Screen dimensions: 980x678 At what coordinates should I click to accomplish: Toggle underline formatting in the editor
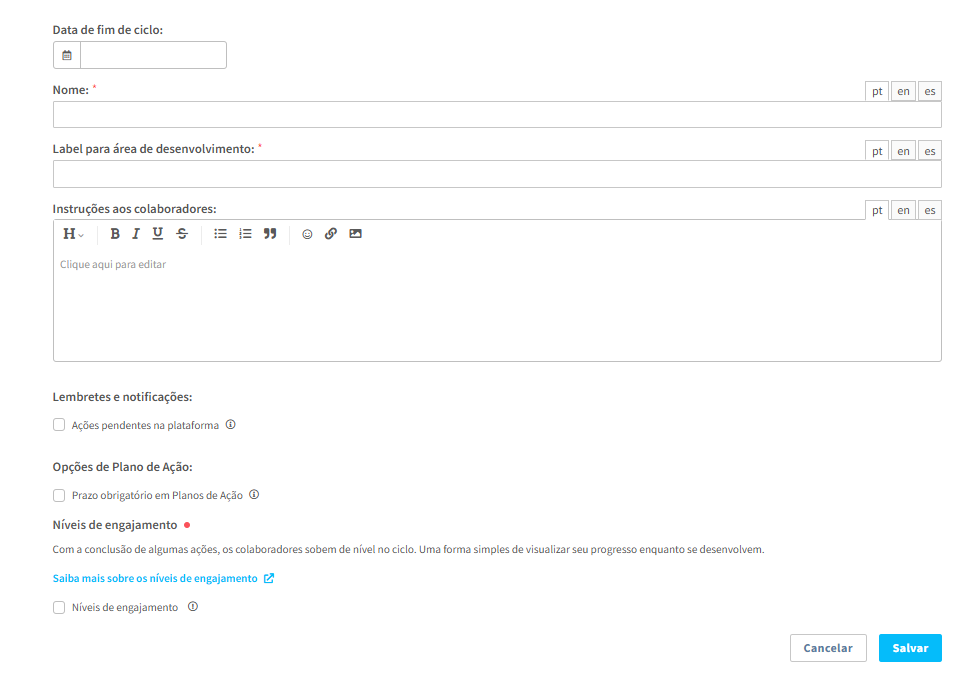pyautogui.click(x=158, y=234)
